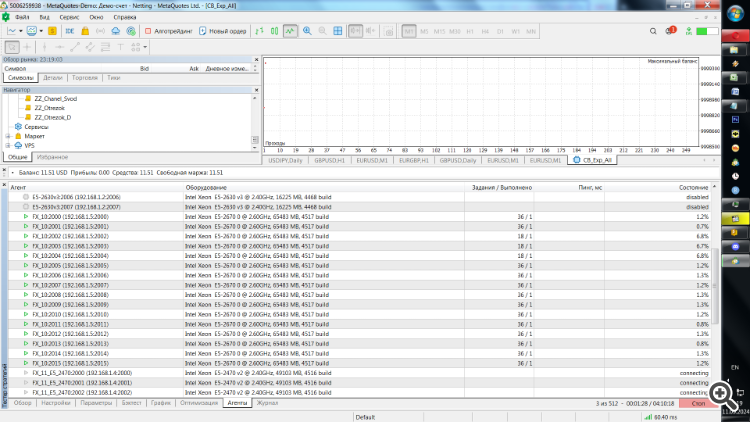Screen dimensions: 750x422
Task: Zoom out on the chart
Action: tap(322, 31)
